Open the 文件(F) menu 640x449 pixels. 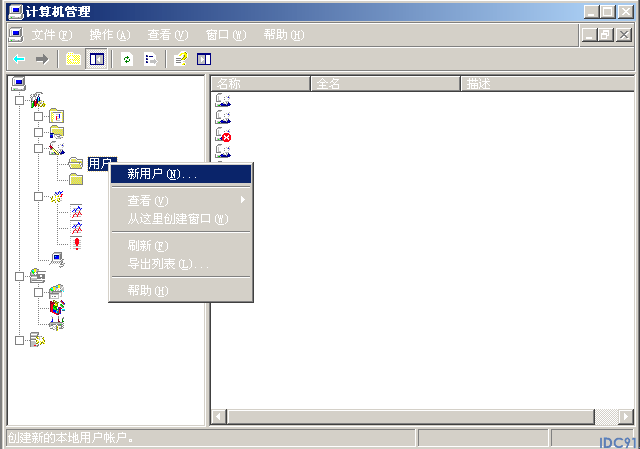[52, 35]
